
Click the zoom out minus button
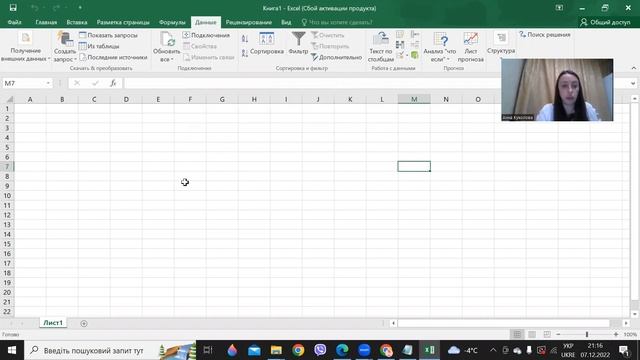(x=558, y=334)
